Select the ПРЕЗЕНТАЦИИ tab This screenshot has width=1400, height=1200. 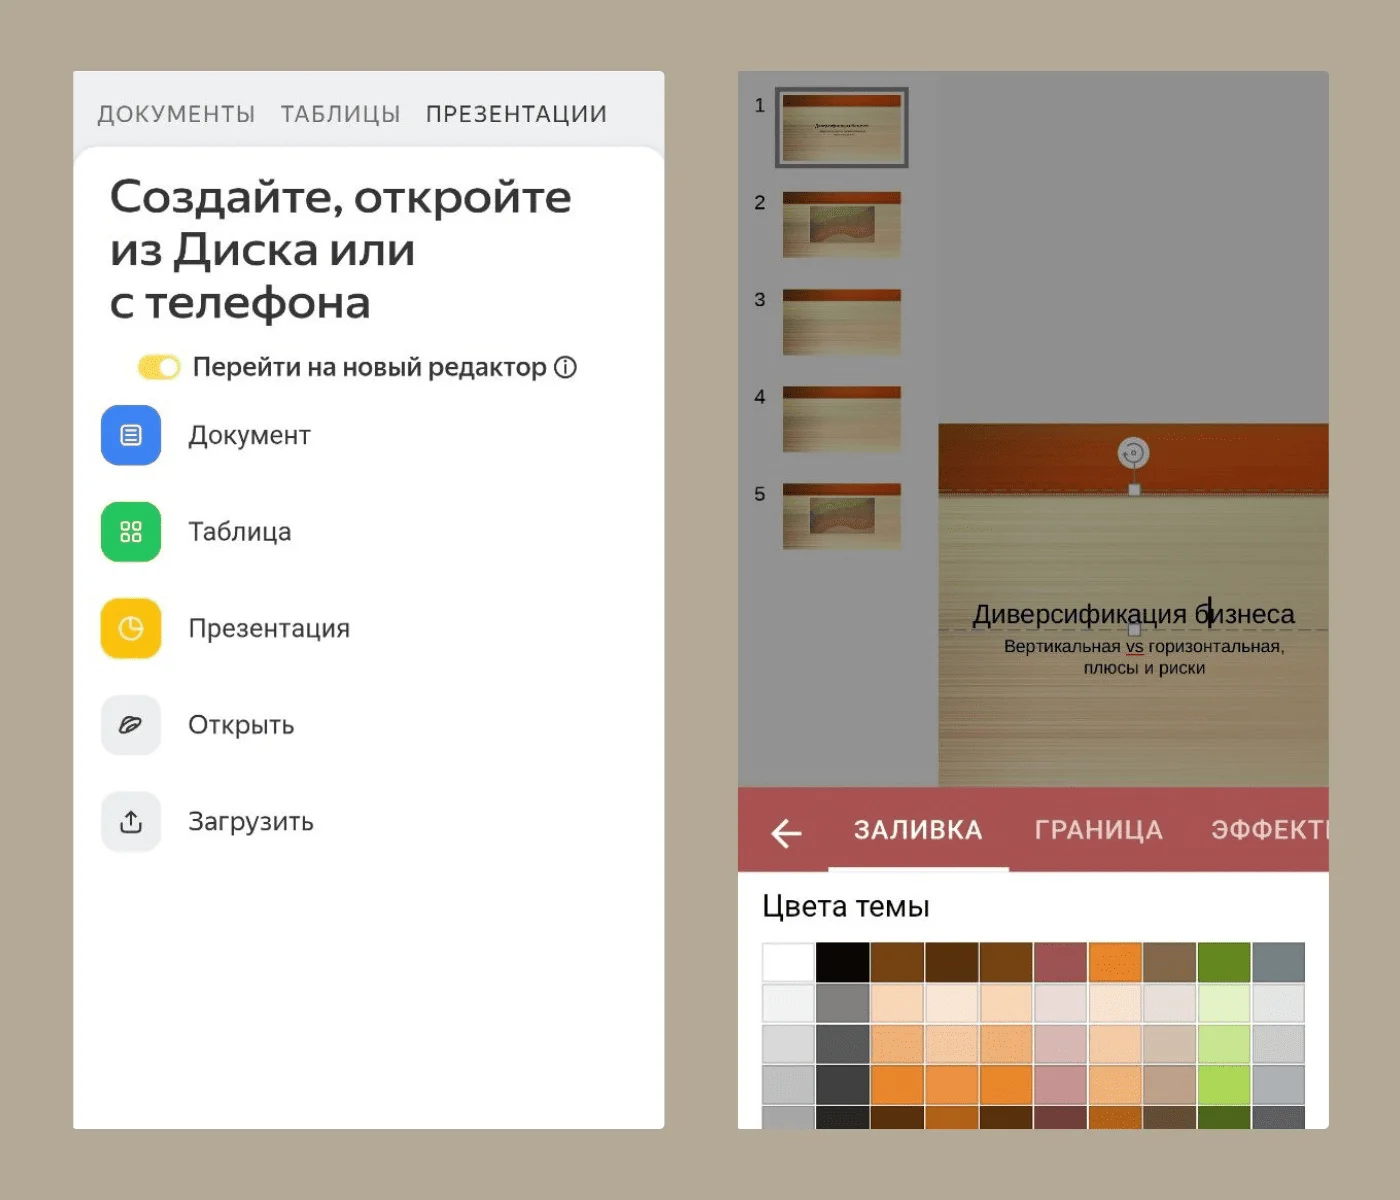pyautogui.click(x=516, y=114)
